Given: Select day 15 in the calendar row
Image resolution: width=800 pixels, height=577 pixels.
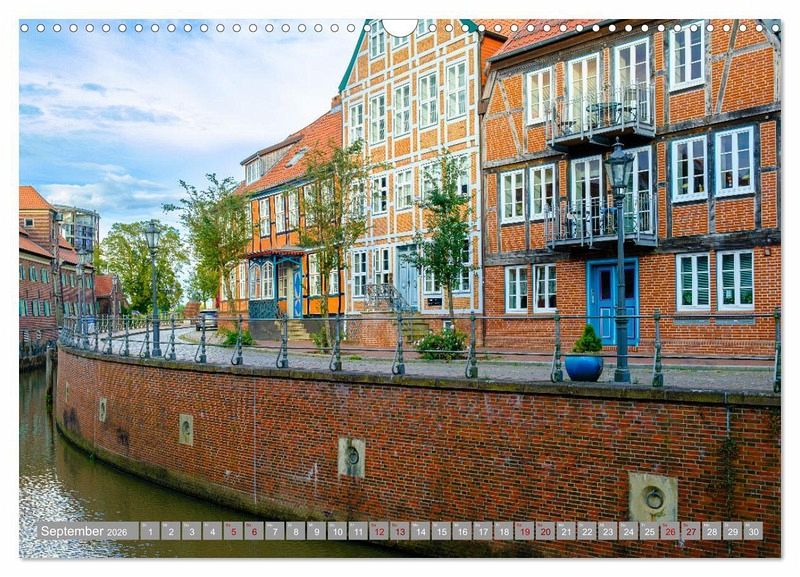Looking at the screenshot, I should (x=441, y=531).
